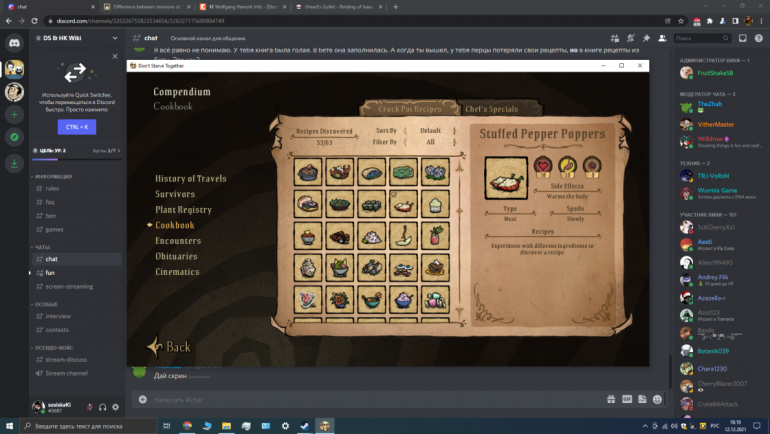Select Plant Registry in Compendium menu

184,210
